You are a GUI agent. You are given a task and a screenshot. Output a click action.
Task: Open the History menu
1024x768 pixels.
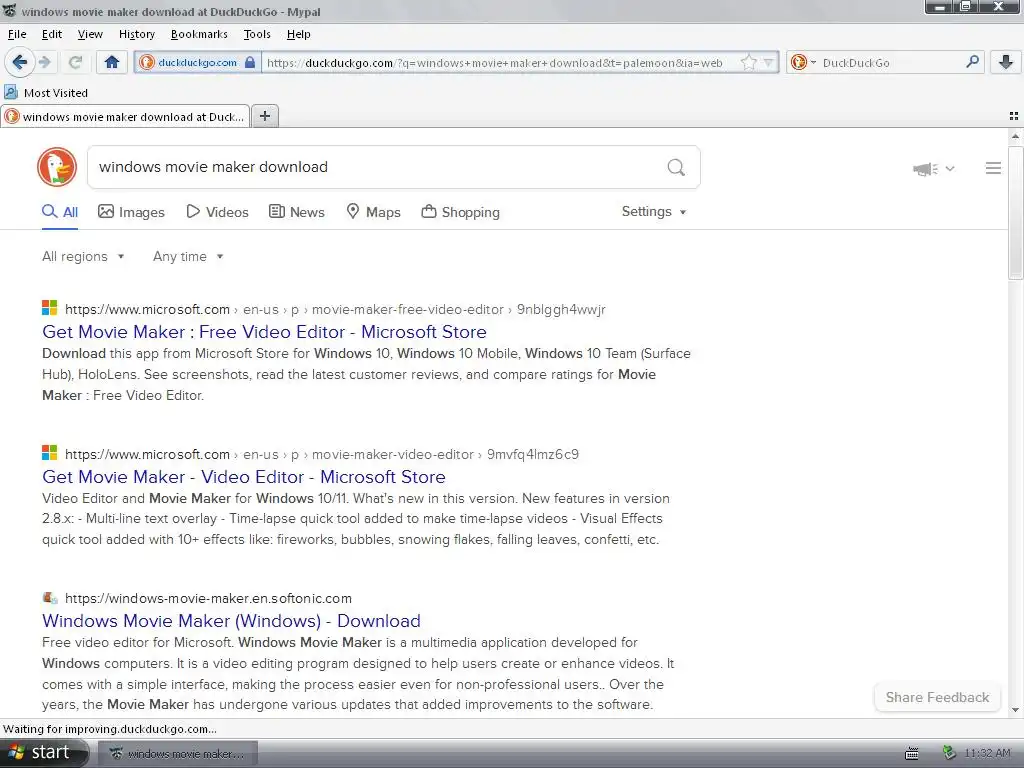pos(136,34)
